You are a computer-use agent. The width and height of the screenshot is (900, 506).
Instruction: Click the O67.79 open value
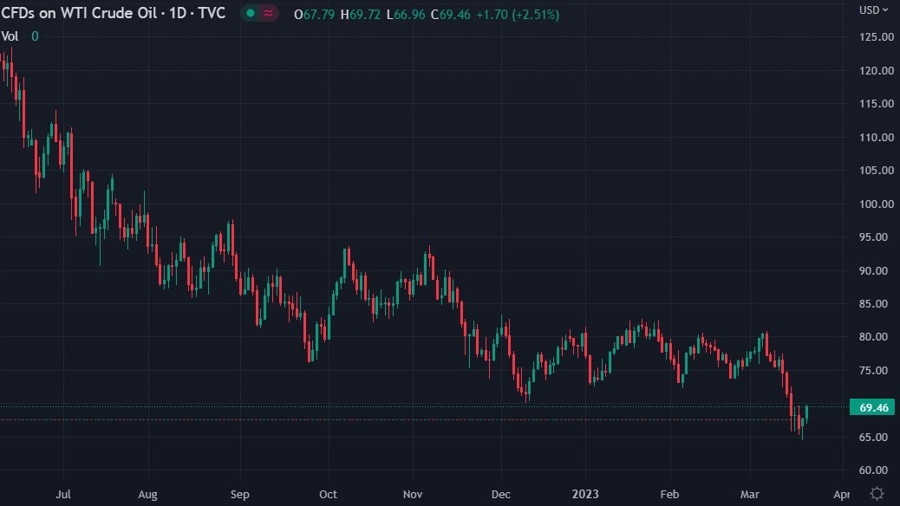[314, 14]
